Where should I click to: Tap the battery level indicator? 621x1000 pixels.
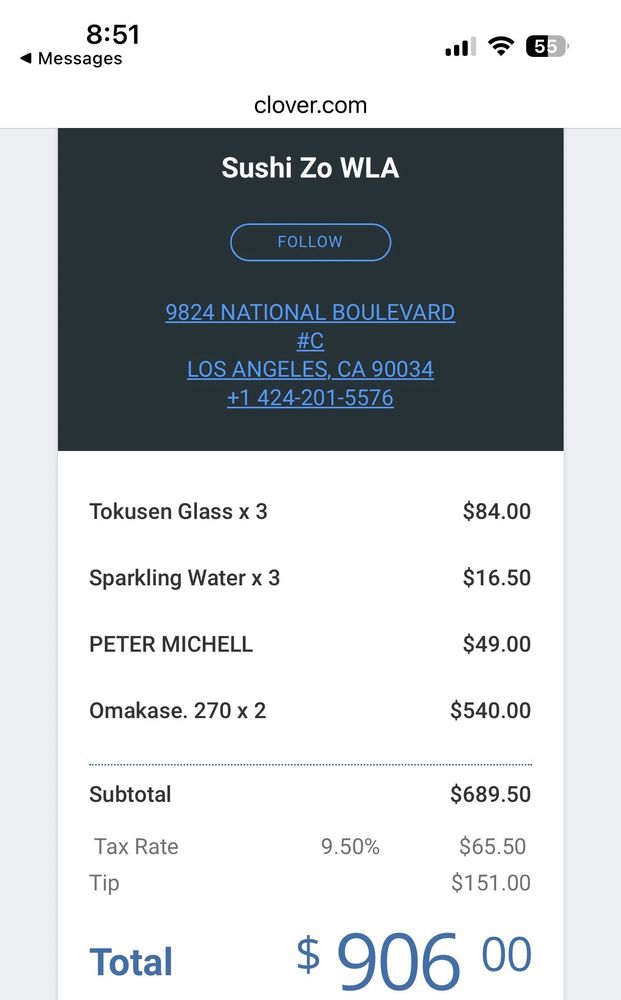(x=546, y=46)
